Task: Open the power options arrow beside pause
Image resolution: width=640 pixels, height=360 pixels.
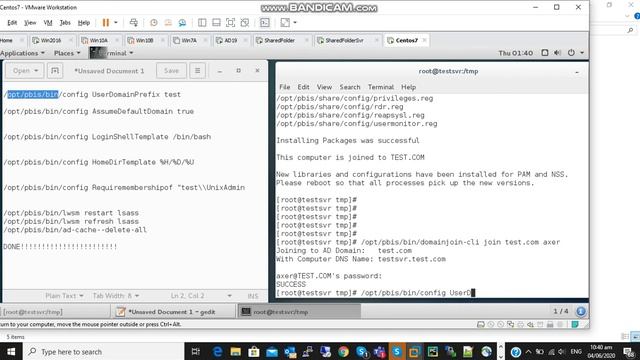Action: tap(116, 23)
